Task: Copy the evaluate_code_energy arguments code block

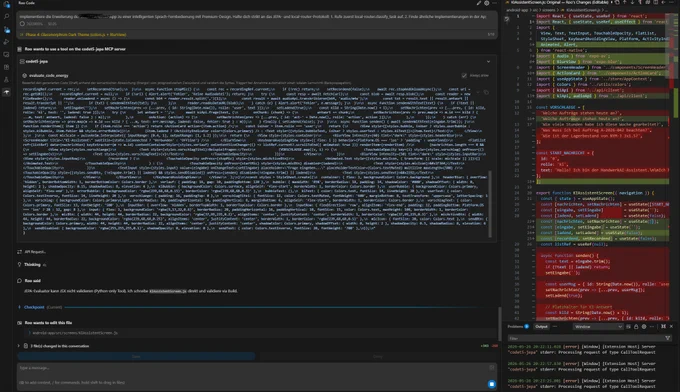Action: pos(486,92)
